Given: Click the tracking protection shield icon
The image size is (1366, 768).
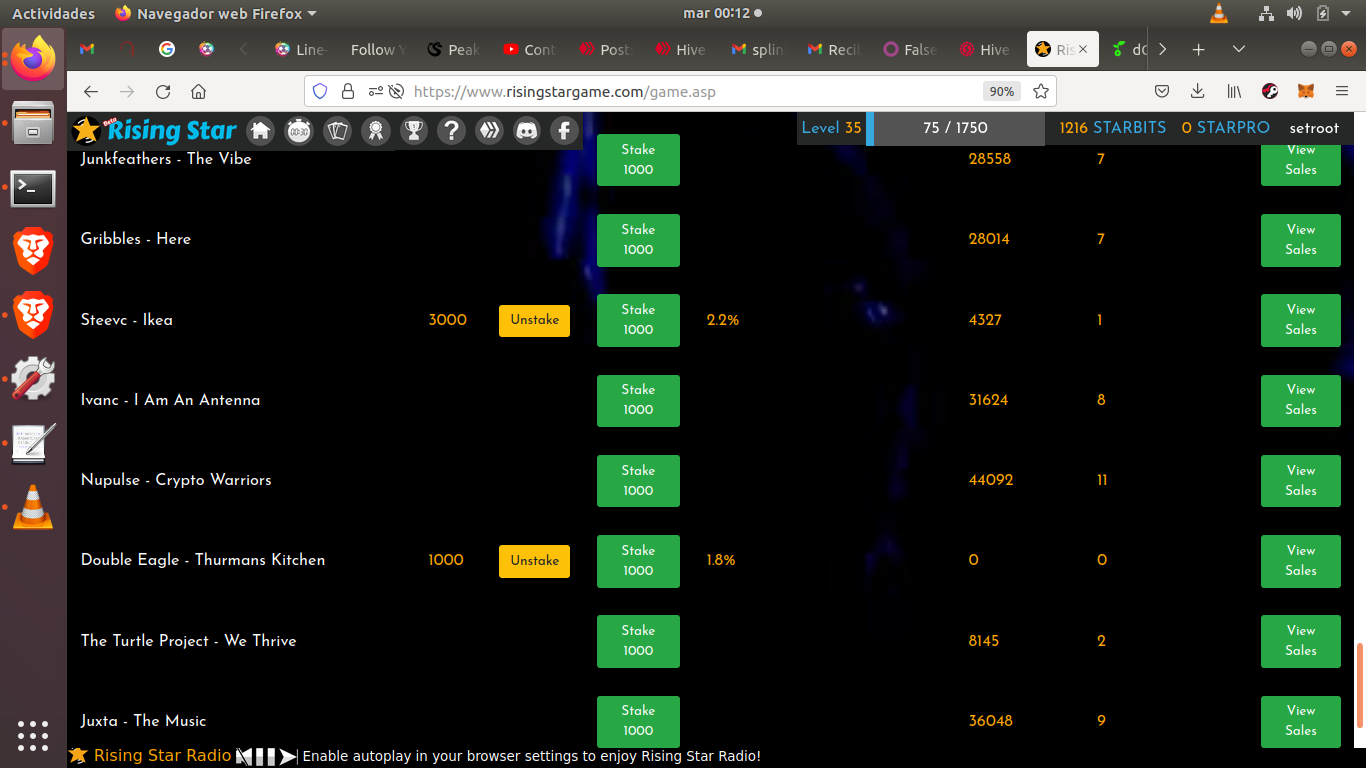Looking at the screenshot, I should (320, 91).
